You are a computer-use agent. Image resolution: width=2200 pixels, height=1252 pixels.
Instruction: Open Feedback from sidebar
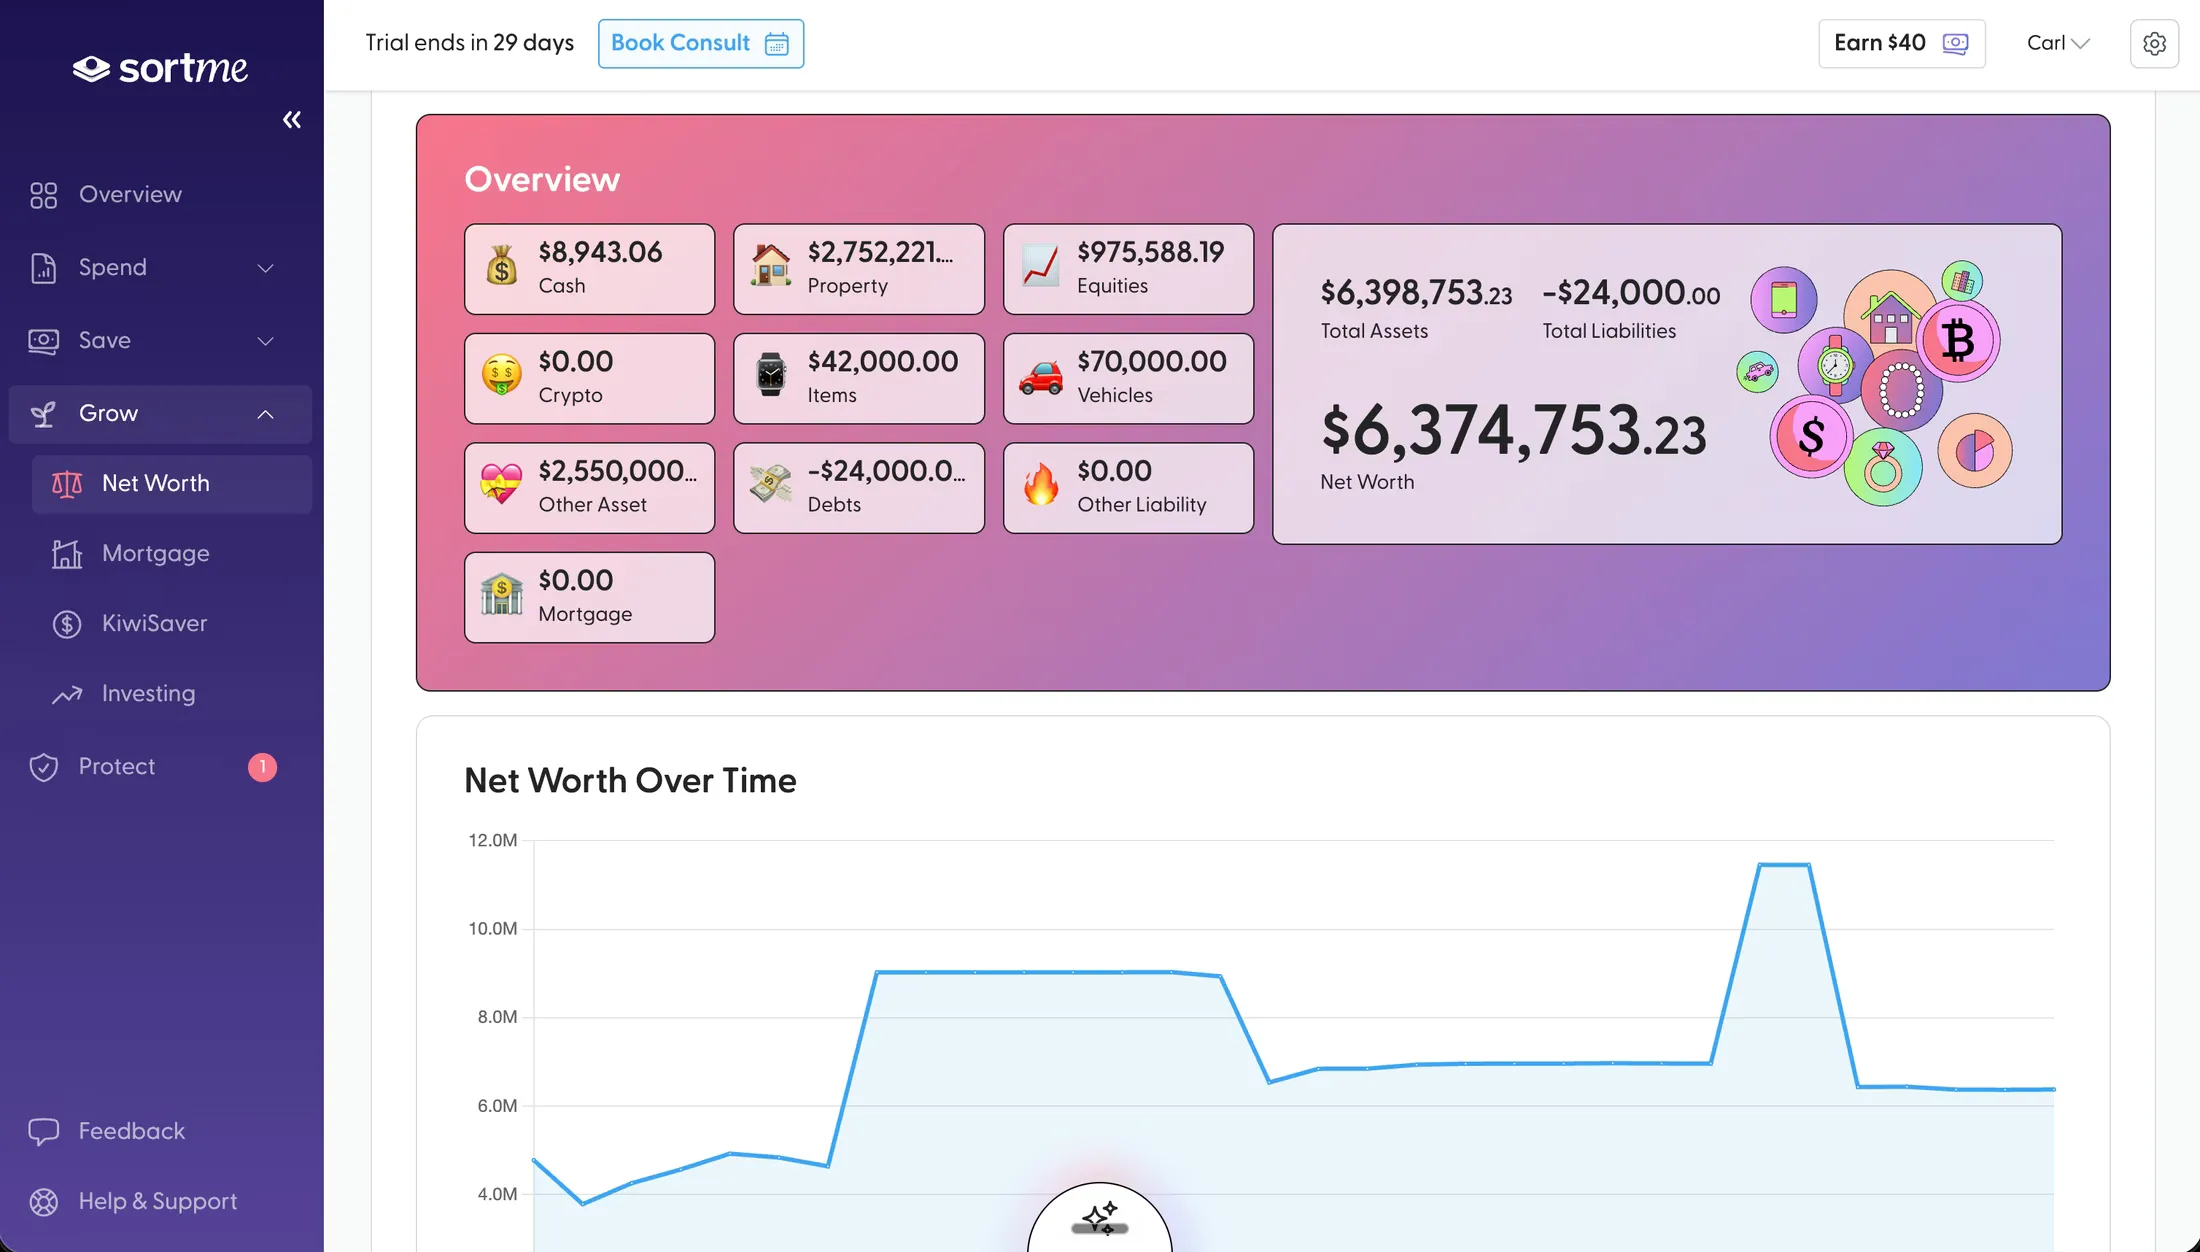160,1131
